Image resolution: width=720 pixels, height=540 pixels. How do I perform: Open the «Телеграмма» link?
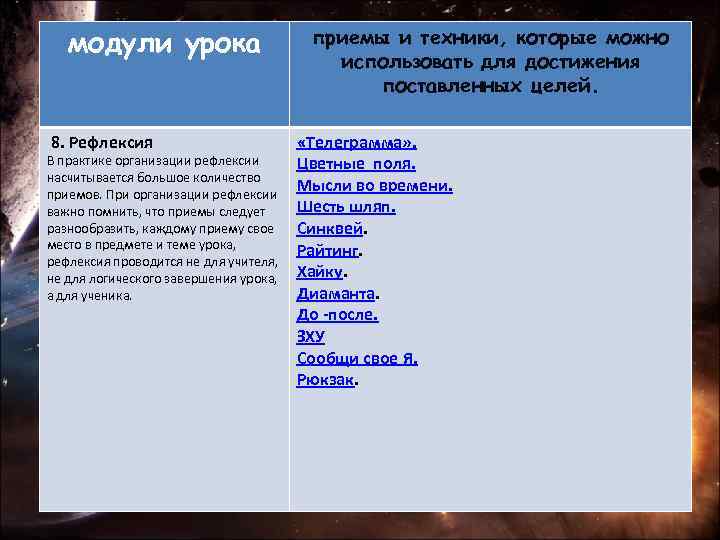coord(356,143)
